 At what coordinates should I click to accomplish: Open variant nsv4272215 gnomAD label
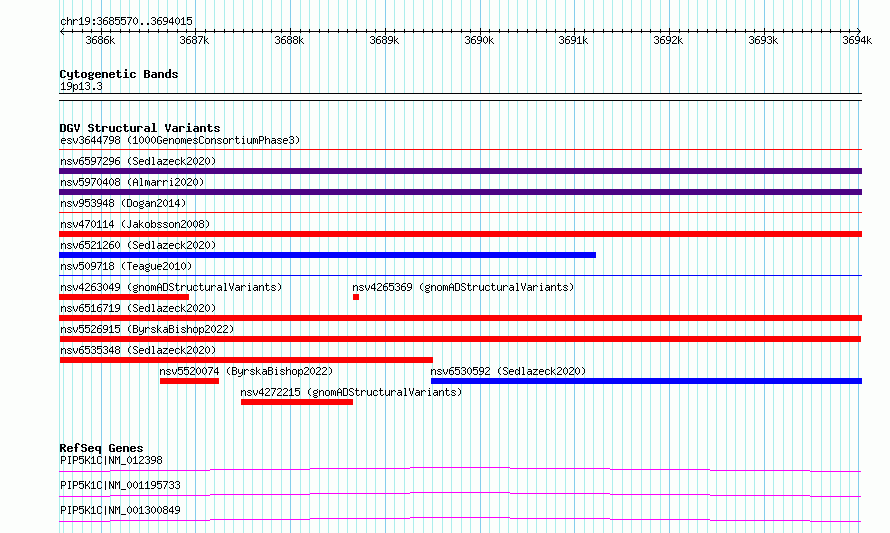351,392
